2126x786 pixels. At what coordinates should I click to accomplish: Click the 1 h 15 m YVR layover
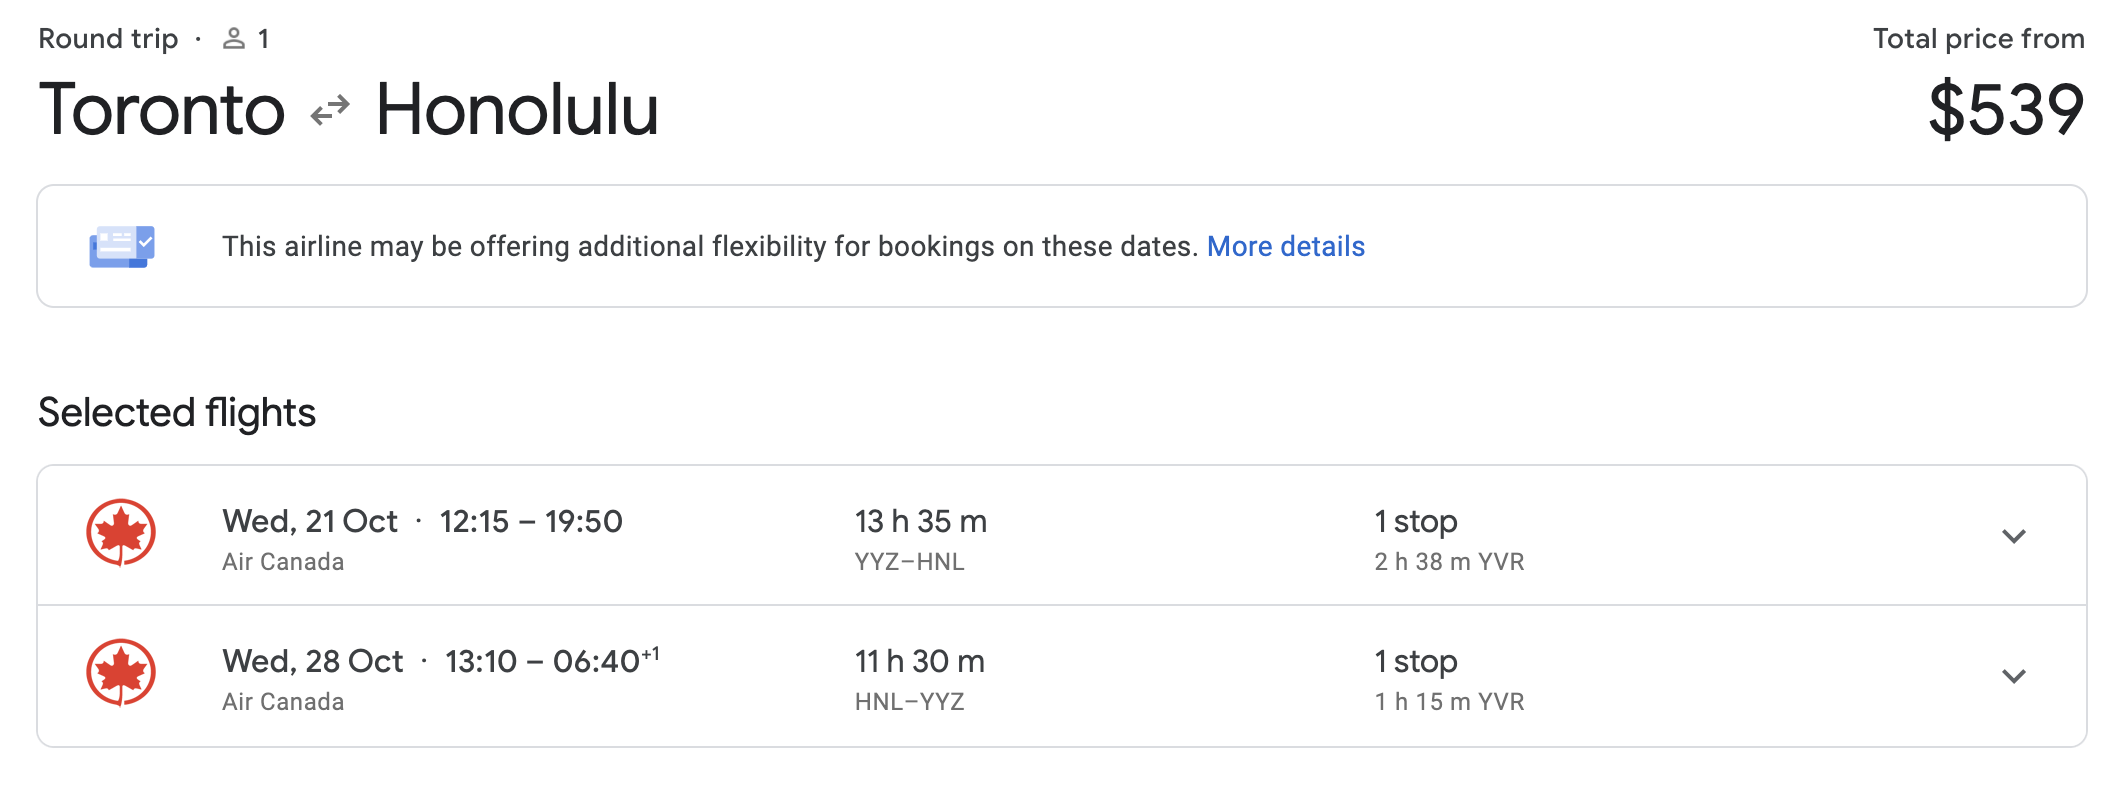[1449, 702]
